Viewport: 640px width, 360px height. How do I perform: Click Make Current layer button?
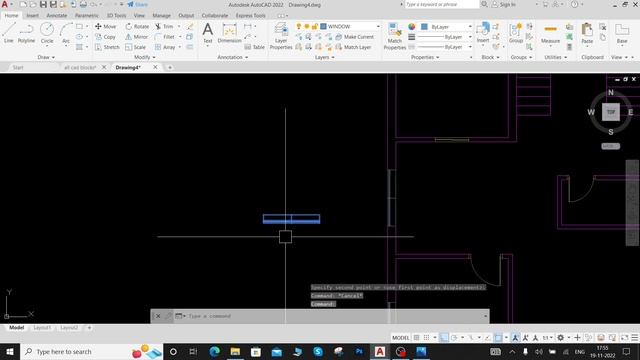click(x=355, y=37)
